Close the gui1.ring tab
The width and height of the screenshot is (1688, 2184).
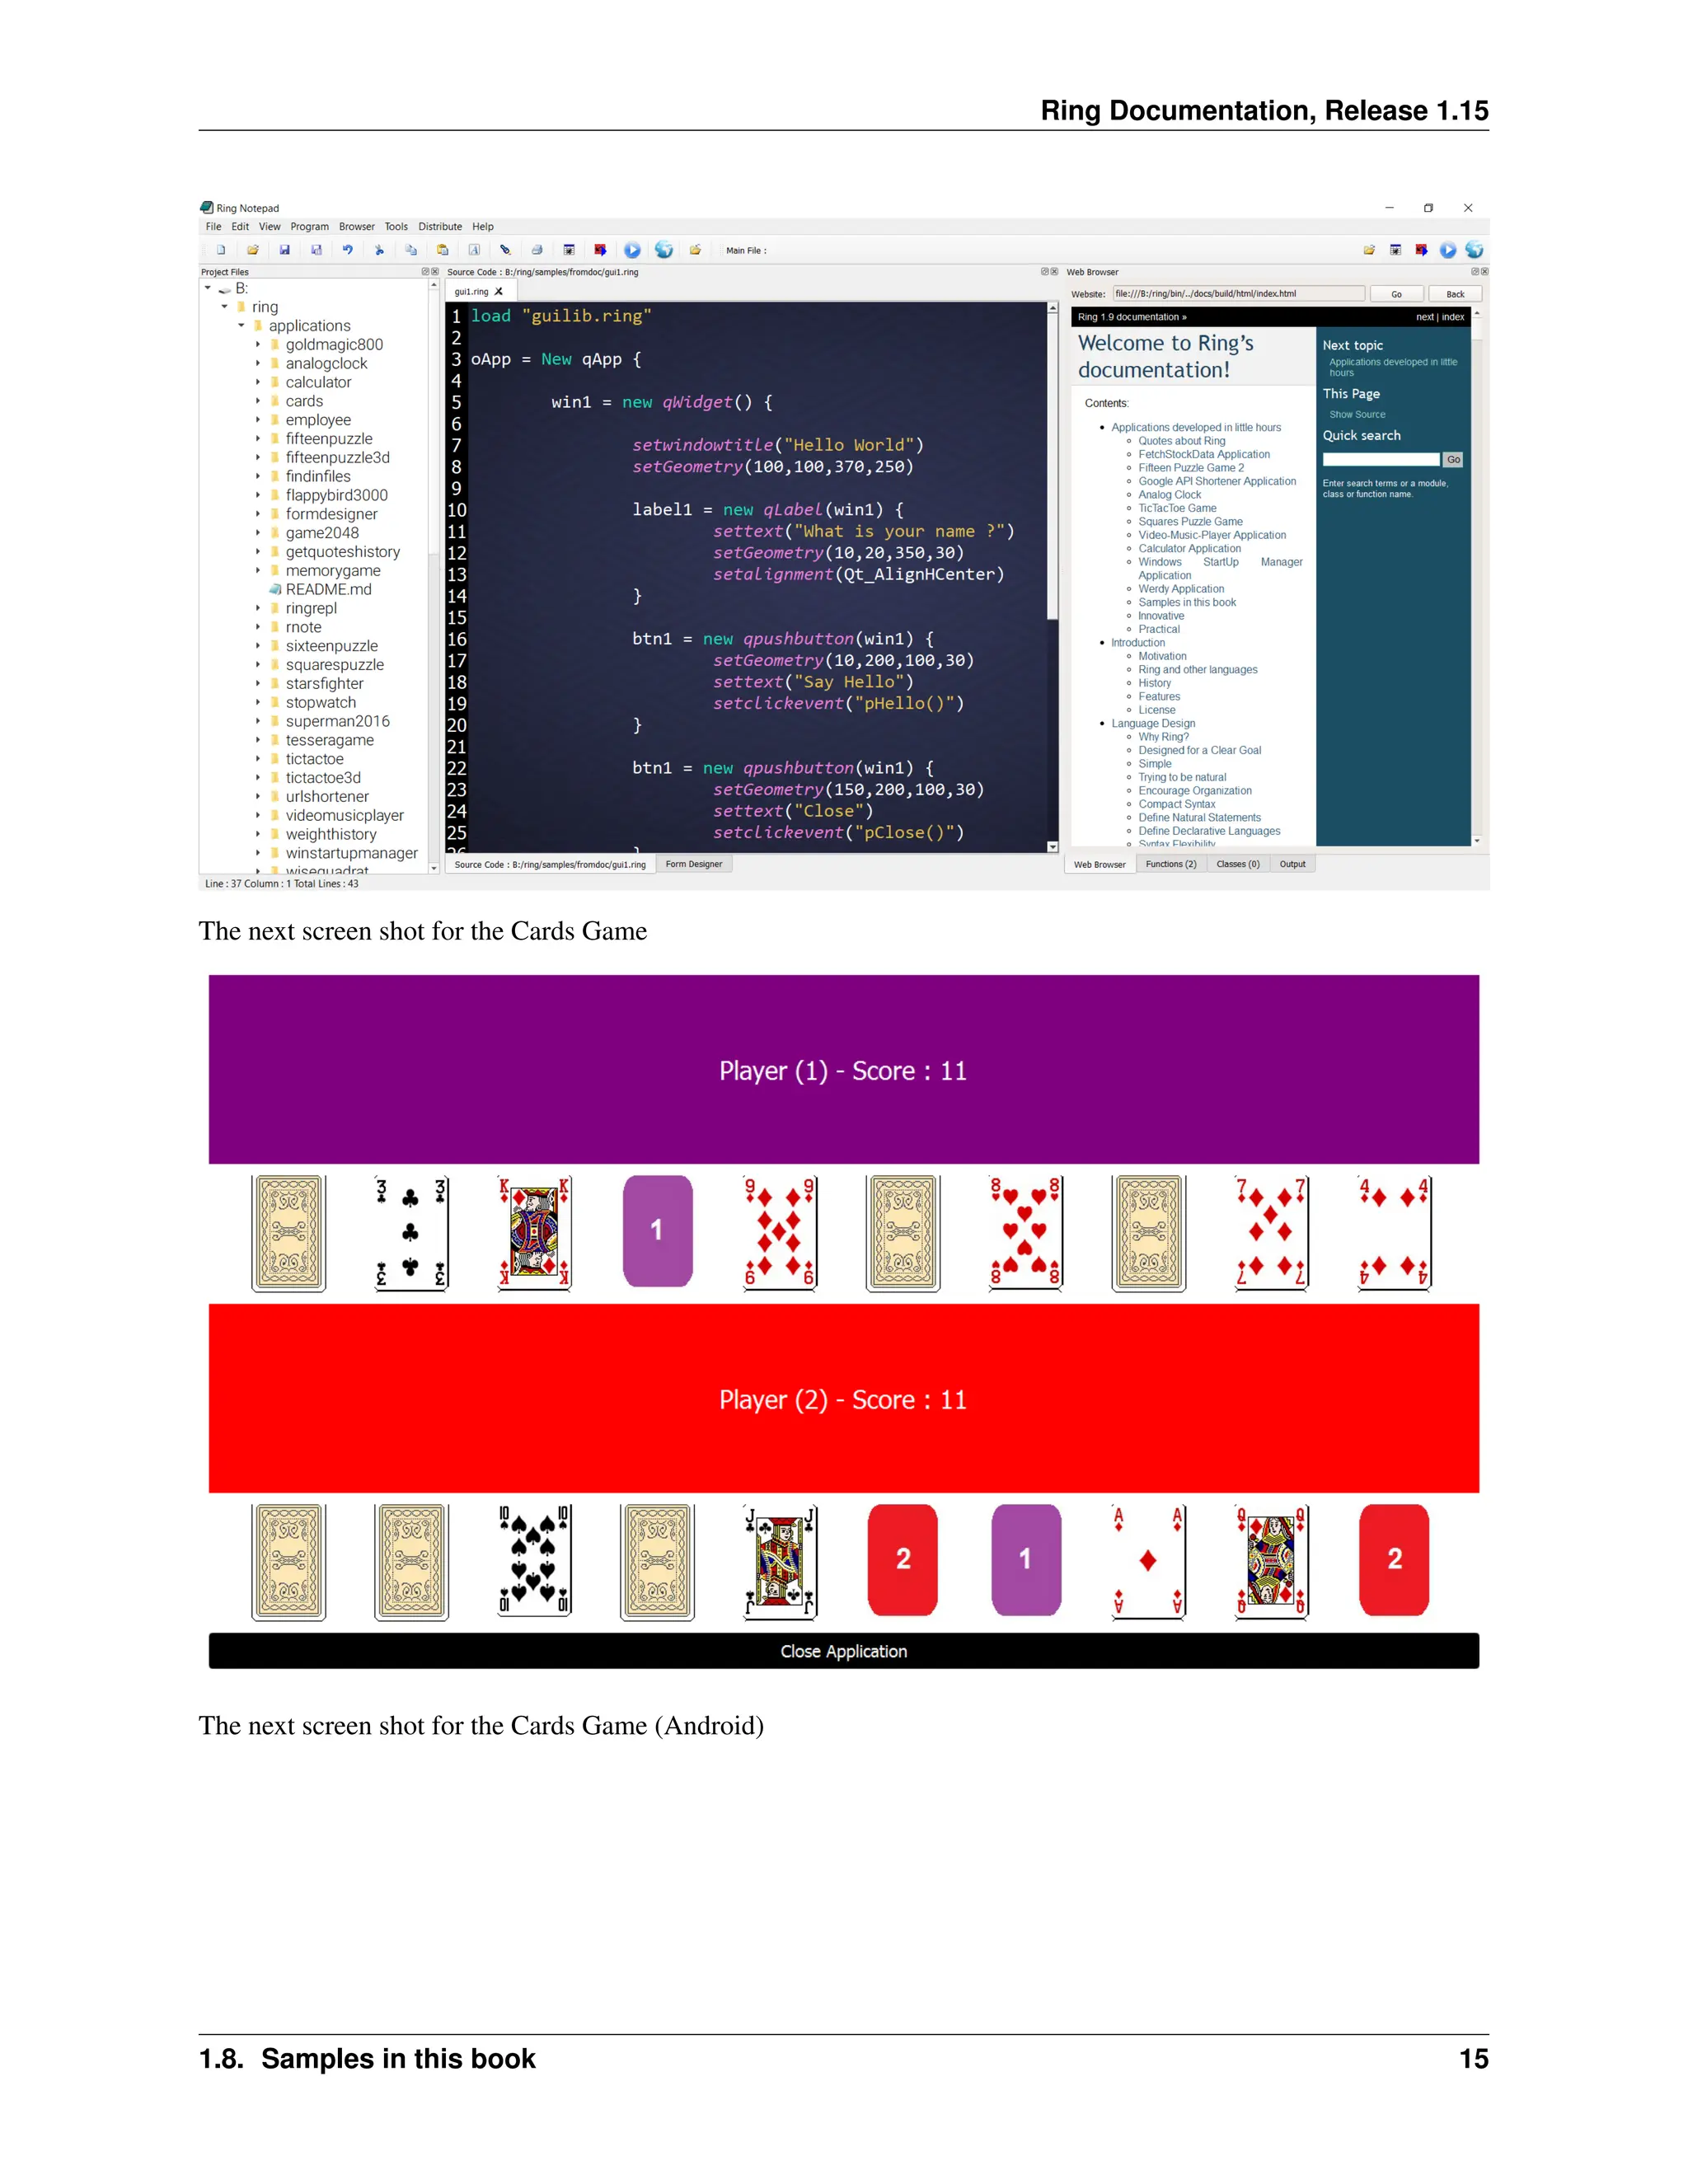pos(499,292)
